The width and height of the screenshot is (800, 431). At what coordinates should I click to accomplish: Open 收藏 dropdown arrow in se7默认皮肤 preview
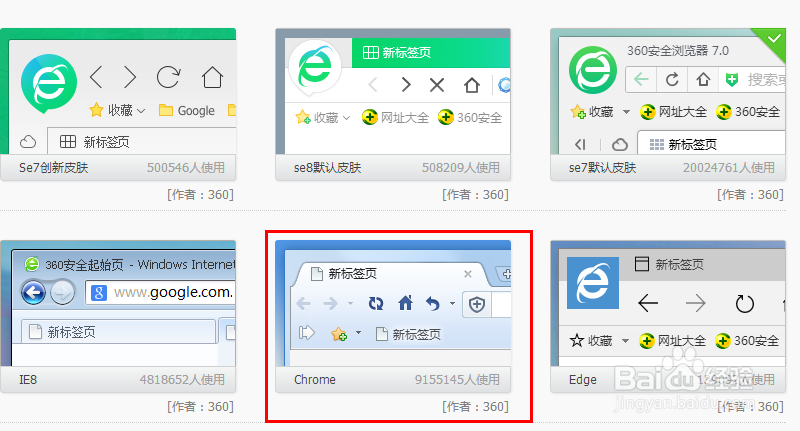click(x=626, y=112)
